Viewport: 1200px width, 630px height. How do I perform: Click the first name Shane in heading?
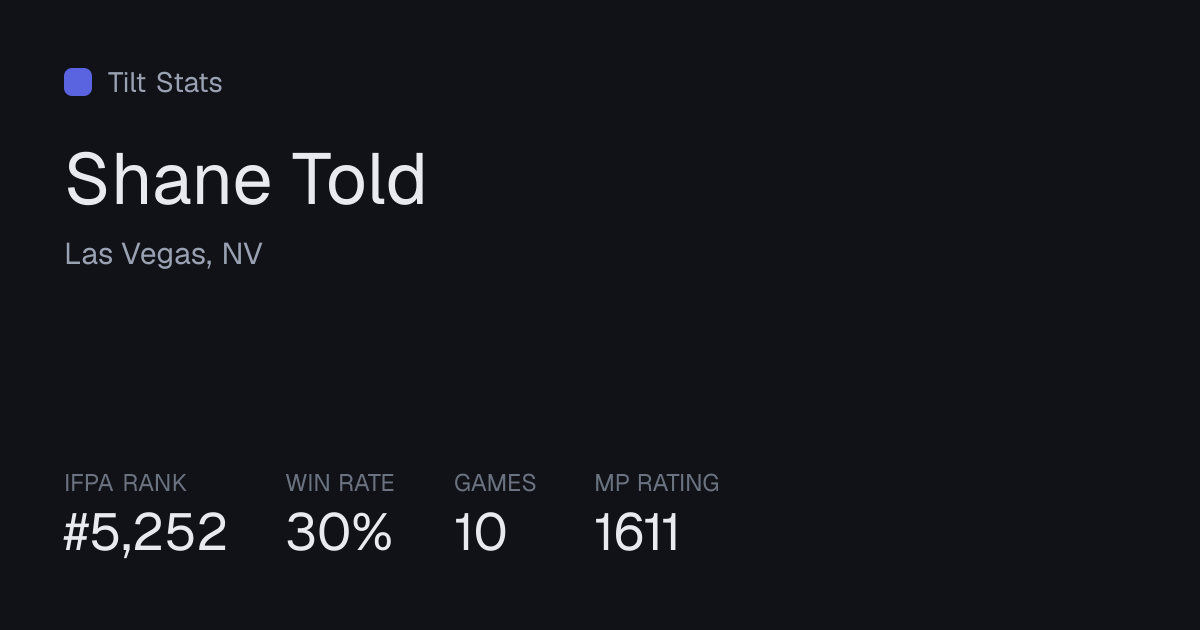click(168, 180)
